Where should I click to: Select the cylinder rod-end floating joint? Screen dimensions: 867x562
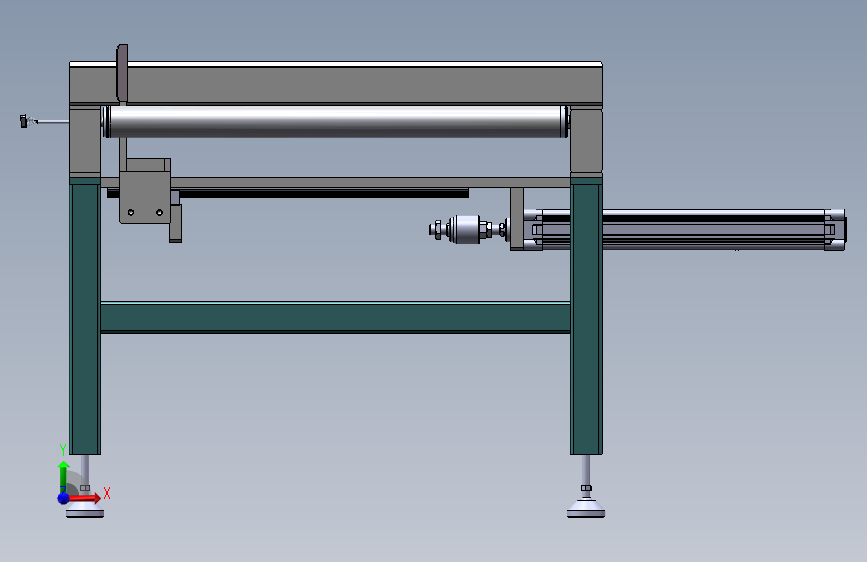click(468, 229)
